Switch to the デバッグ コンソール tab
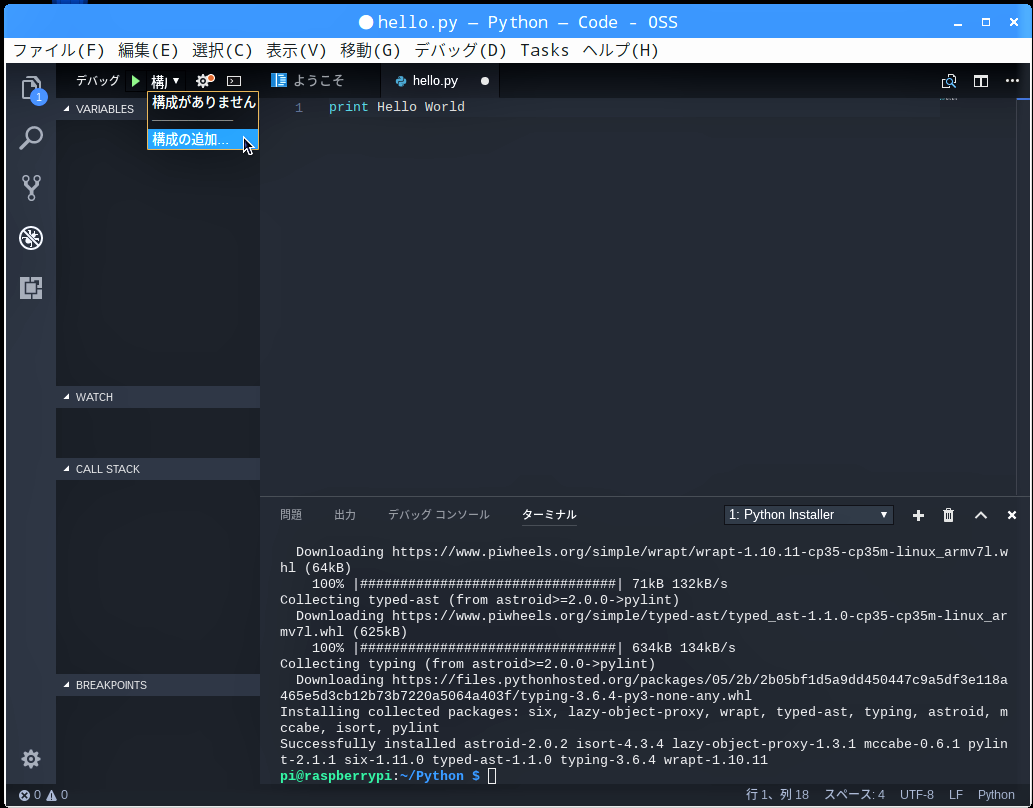 click(x=438, y=515)
